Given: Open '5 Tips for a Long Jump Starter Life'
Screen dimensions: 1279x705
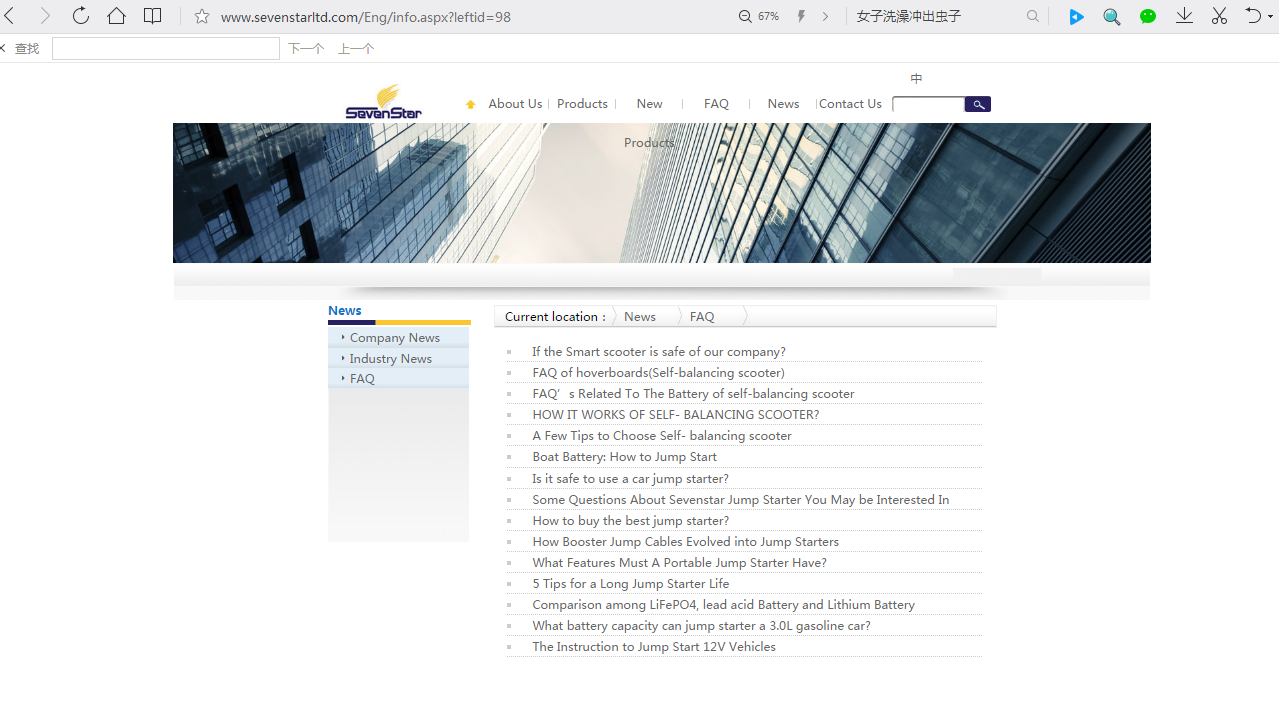Looking at the screenshot, I should (631, 584).
